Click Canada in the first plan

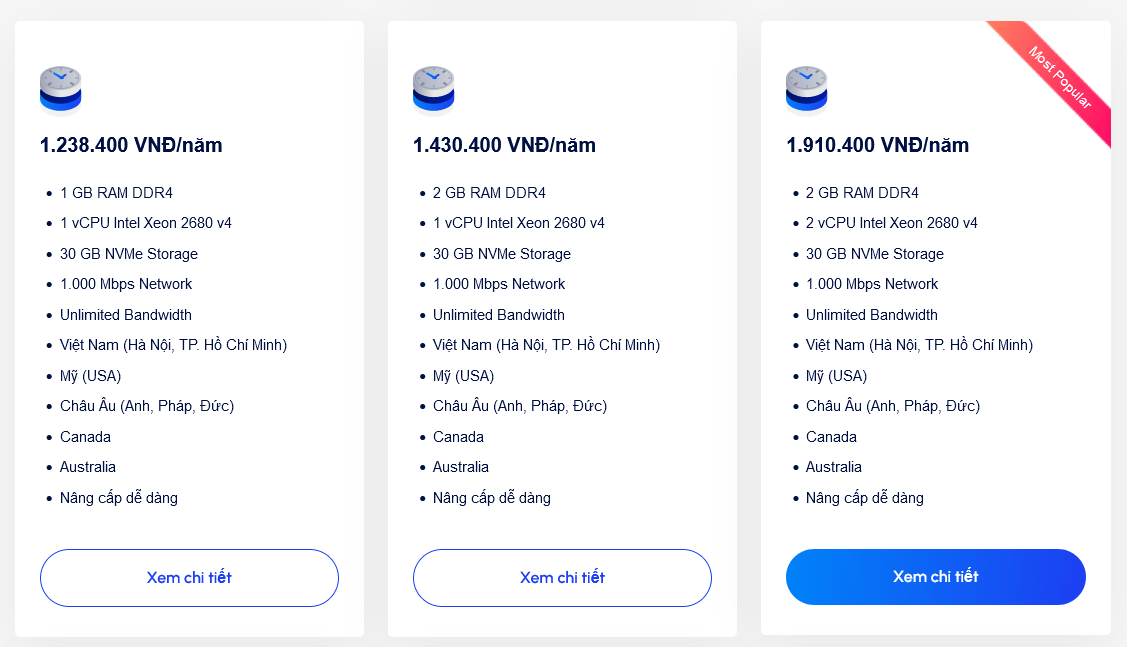pos(85,437)
